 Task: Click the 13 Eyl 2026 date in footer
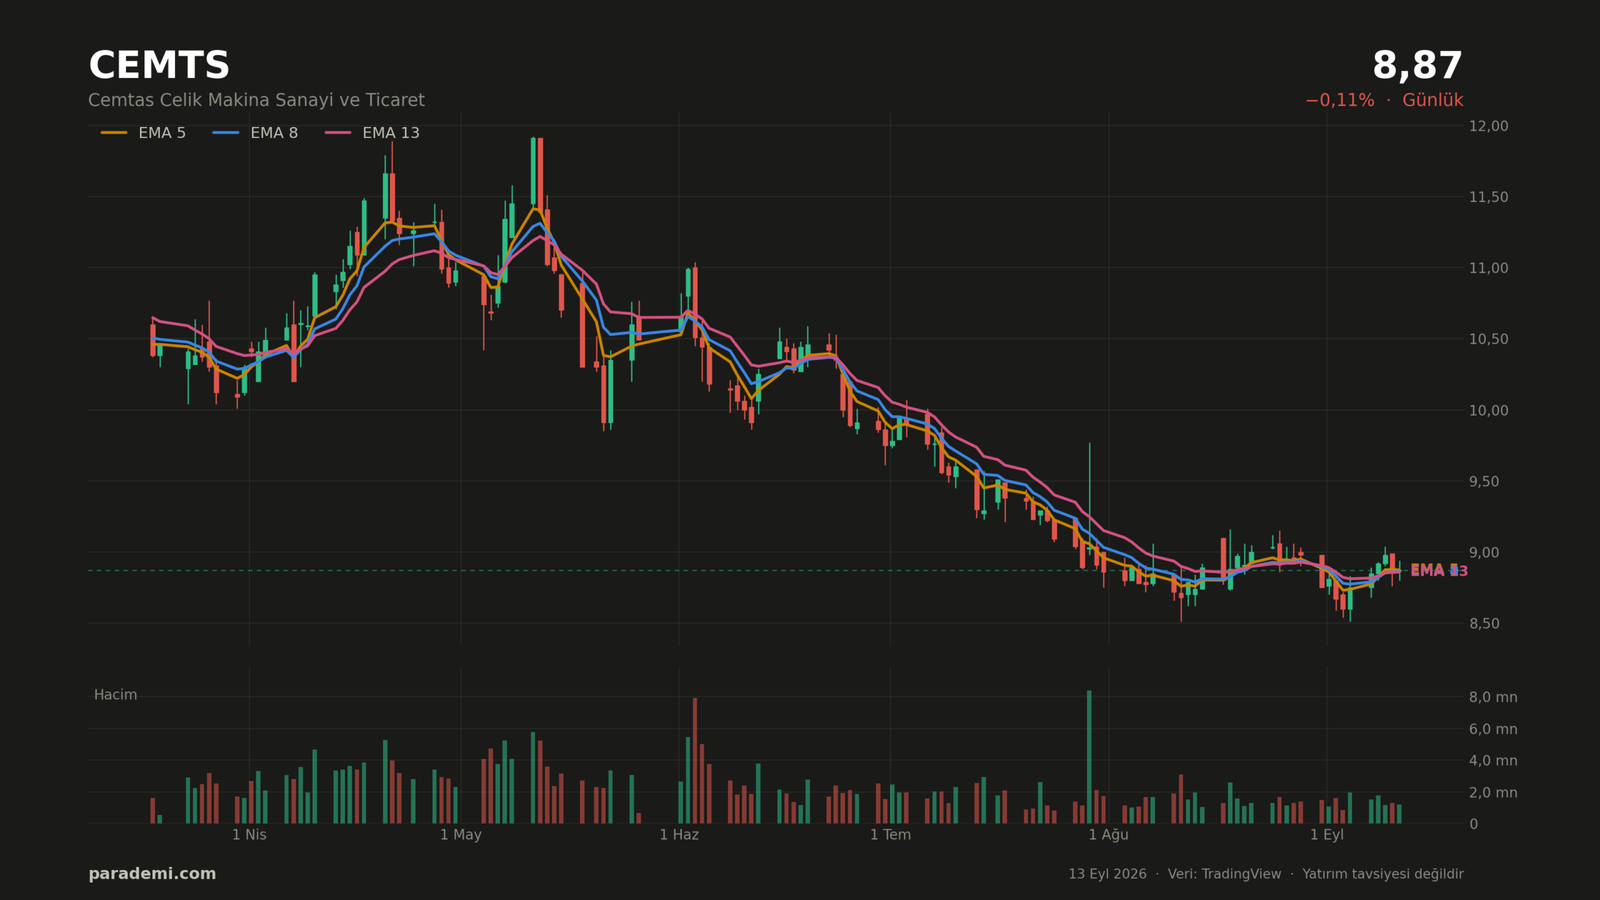[x=1107, y=874]
